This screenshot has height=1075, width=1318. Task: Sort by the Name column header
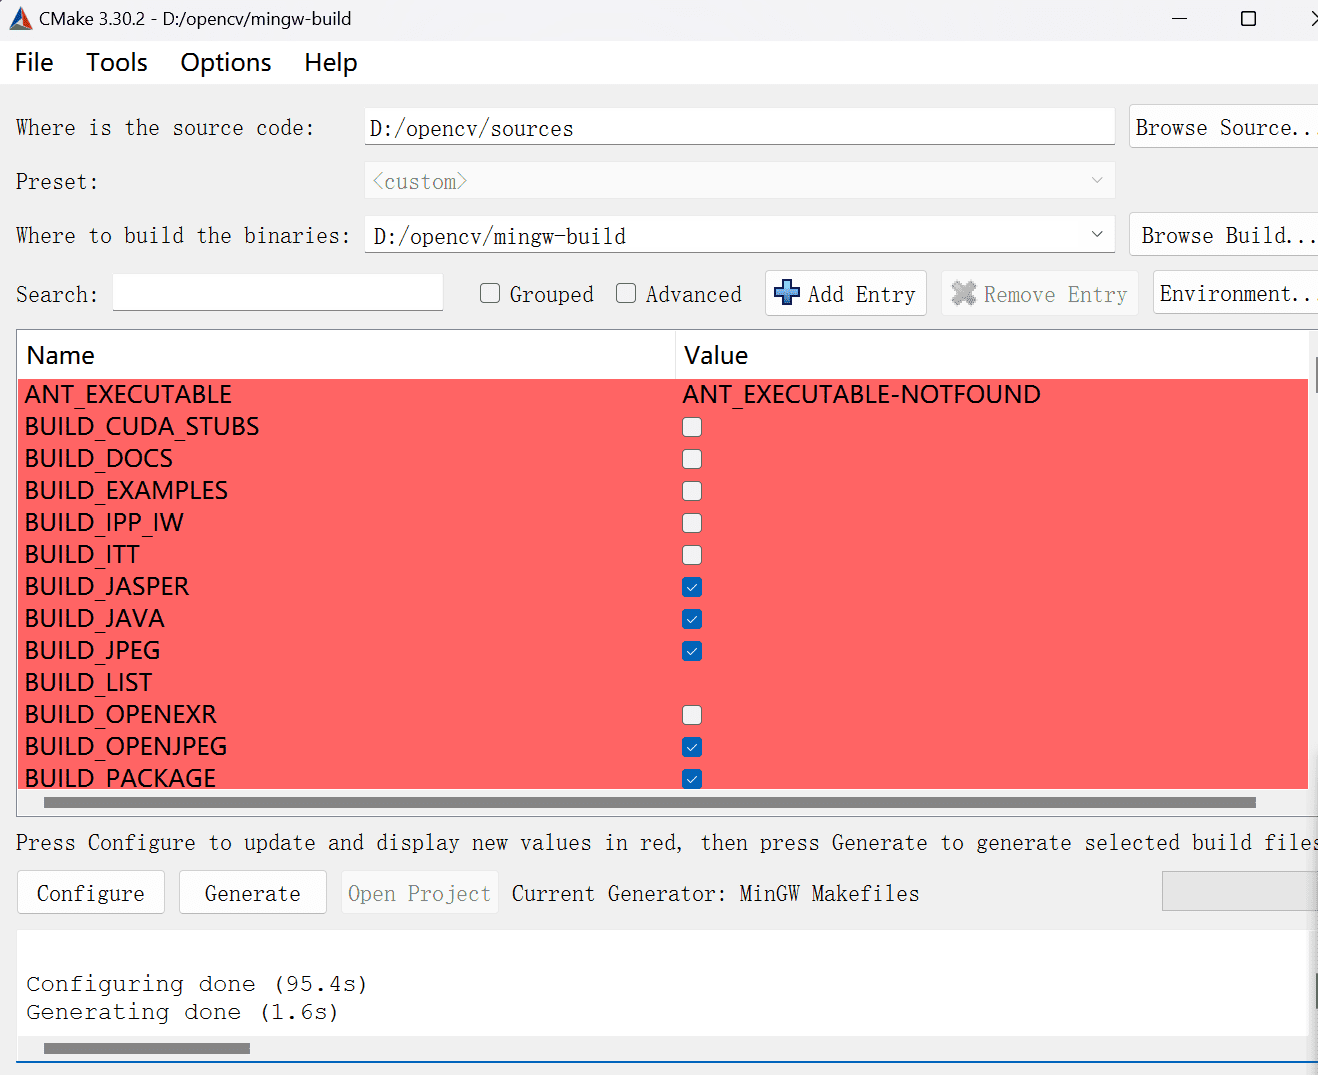346,355
